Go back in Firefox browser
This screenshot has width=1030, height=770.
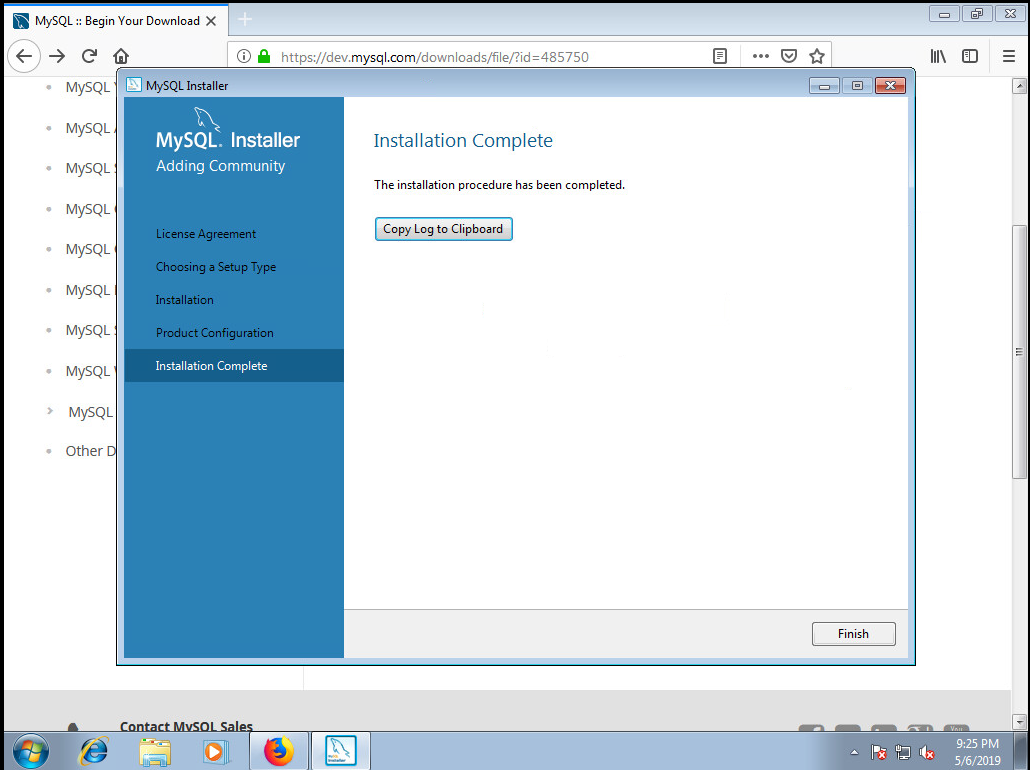click(24, 57)
